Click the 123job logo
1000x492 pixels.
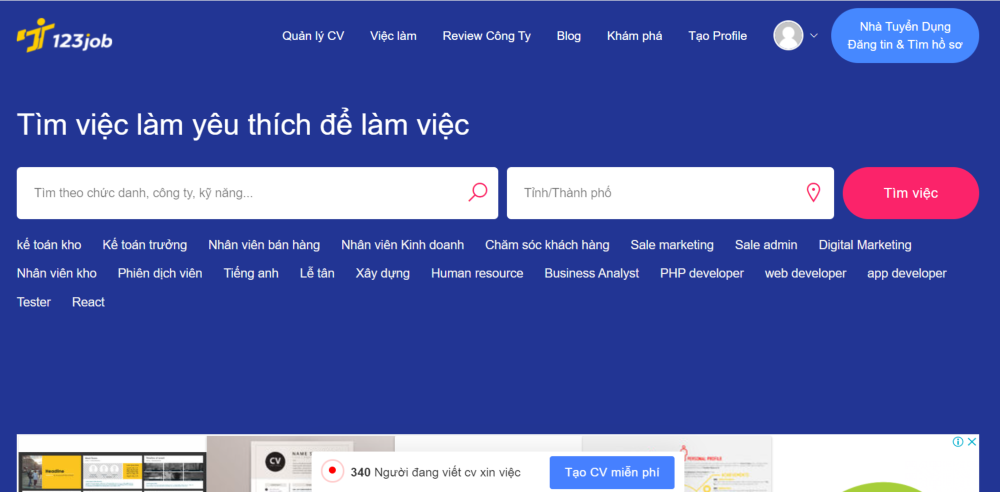pos(64,36)
